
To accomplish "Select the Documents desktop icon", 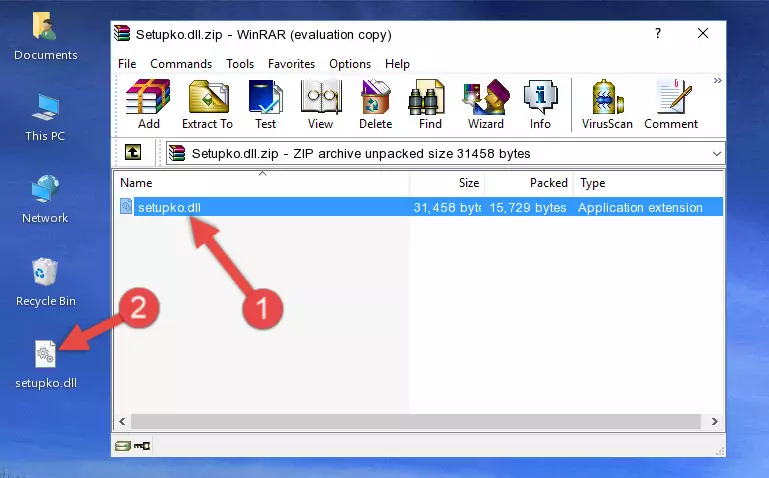I will point(46,36).
